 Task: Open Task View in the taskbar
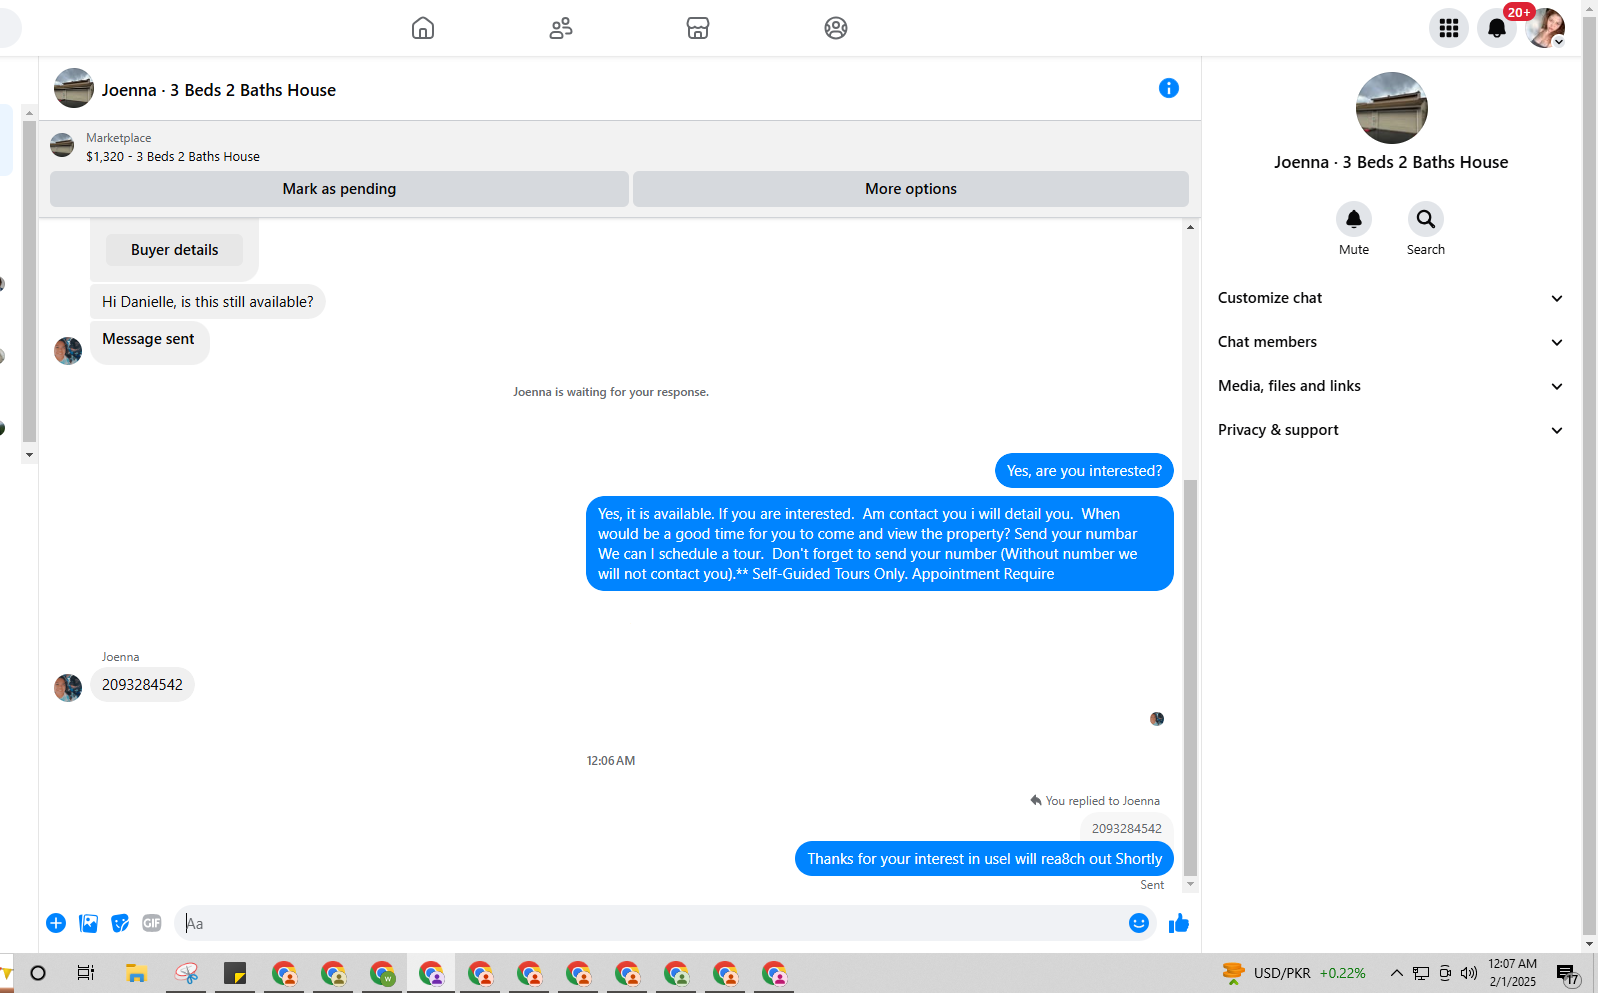pos(86,973)
